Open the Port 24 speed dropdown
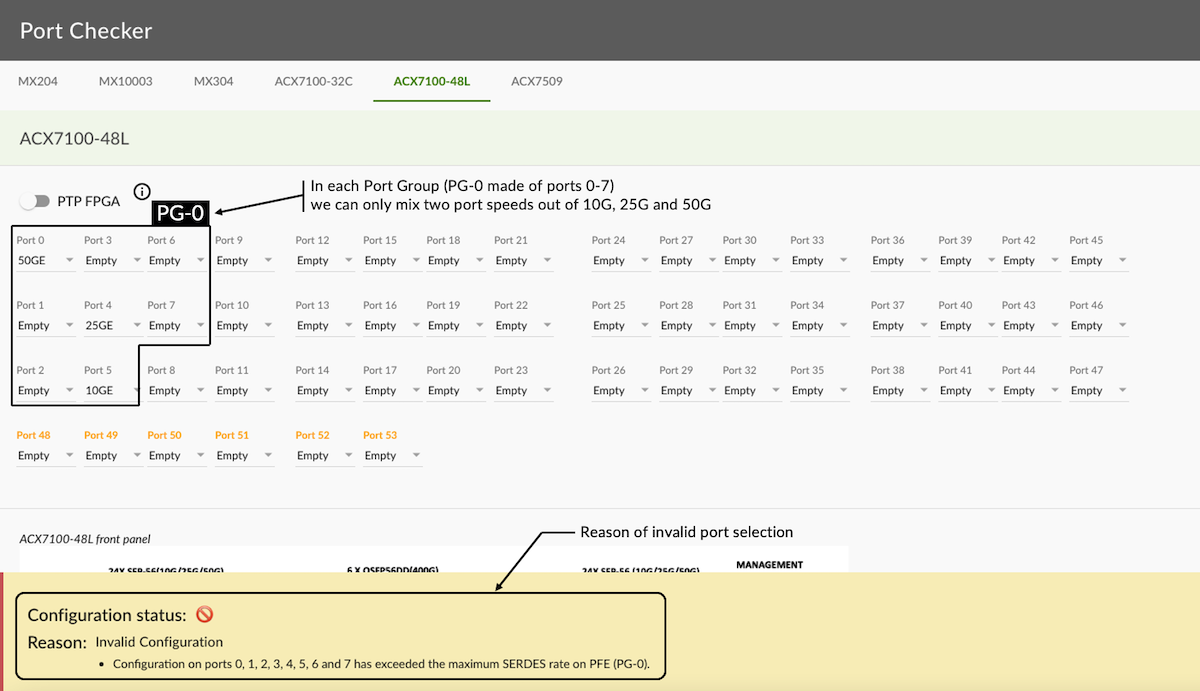This screenshot has width=1200, height=691. (621, 261)
